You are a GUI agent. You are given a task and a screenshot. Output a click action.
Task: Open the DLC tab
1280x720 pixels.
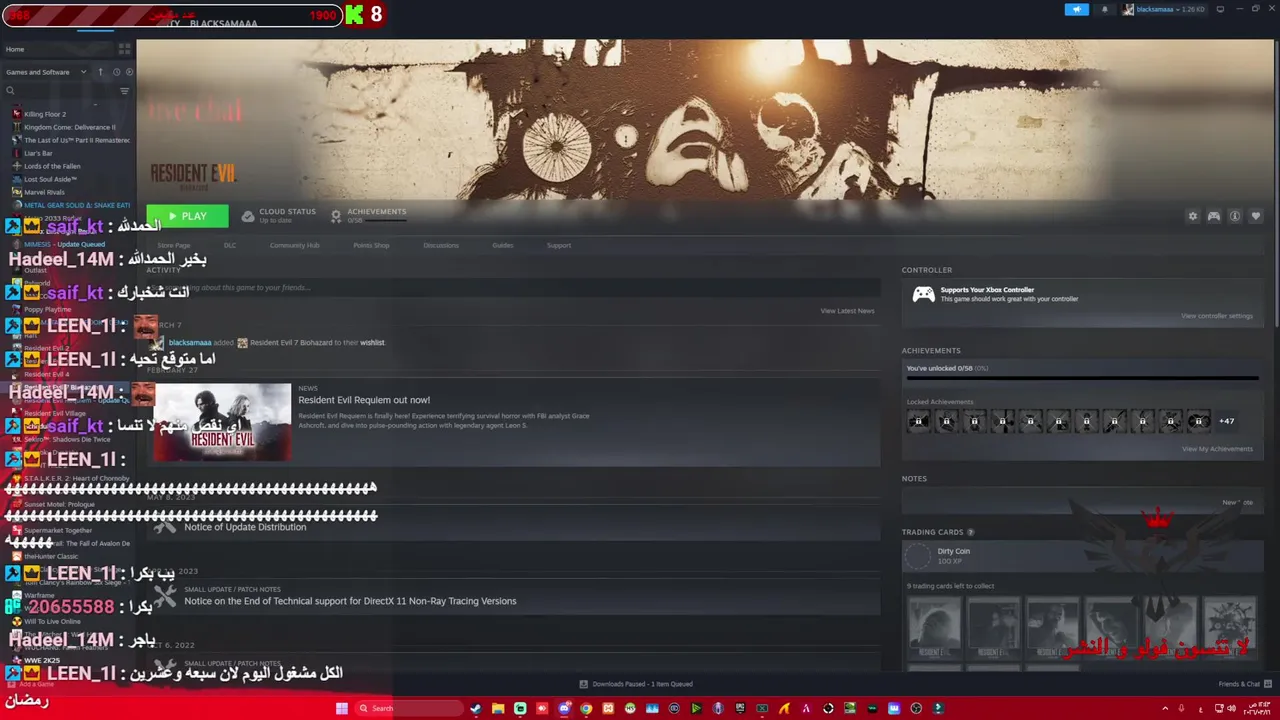pyautogui.click(x=230, y=245)
